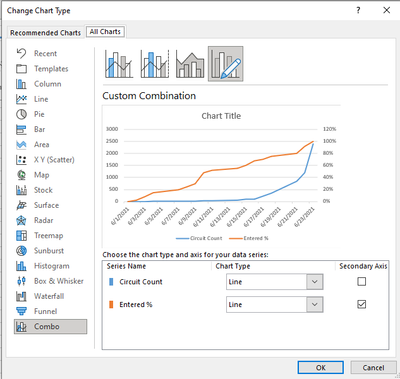Select Clustered Column - Line on Secondary Axis subtype

(x=155, y=64)
